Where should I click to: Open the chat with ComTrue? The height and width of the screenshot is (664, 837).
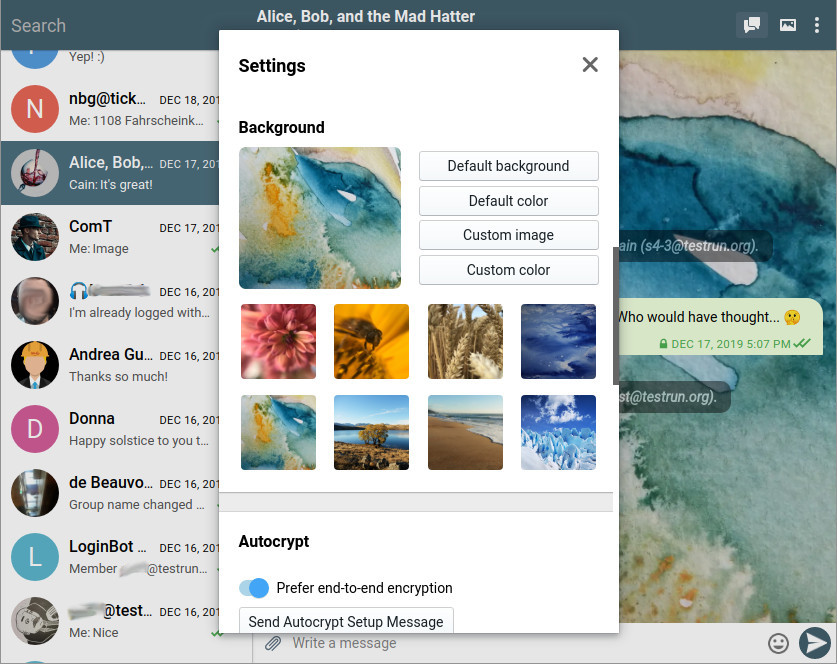click(110, 237)
